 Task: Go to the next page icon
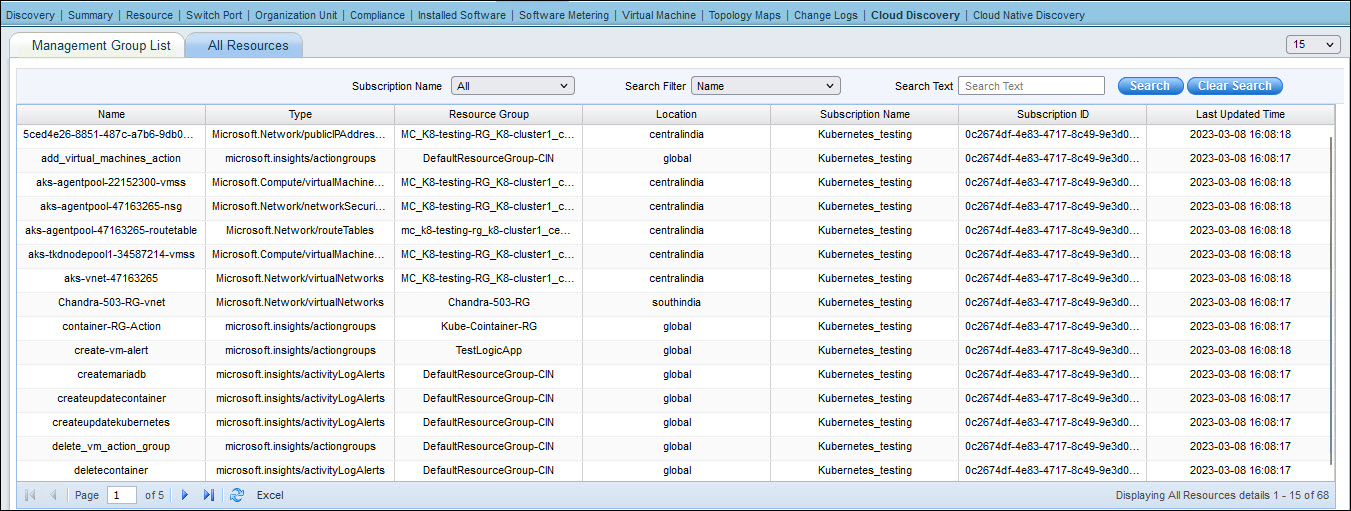185,495
